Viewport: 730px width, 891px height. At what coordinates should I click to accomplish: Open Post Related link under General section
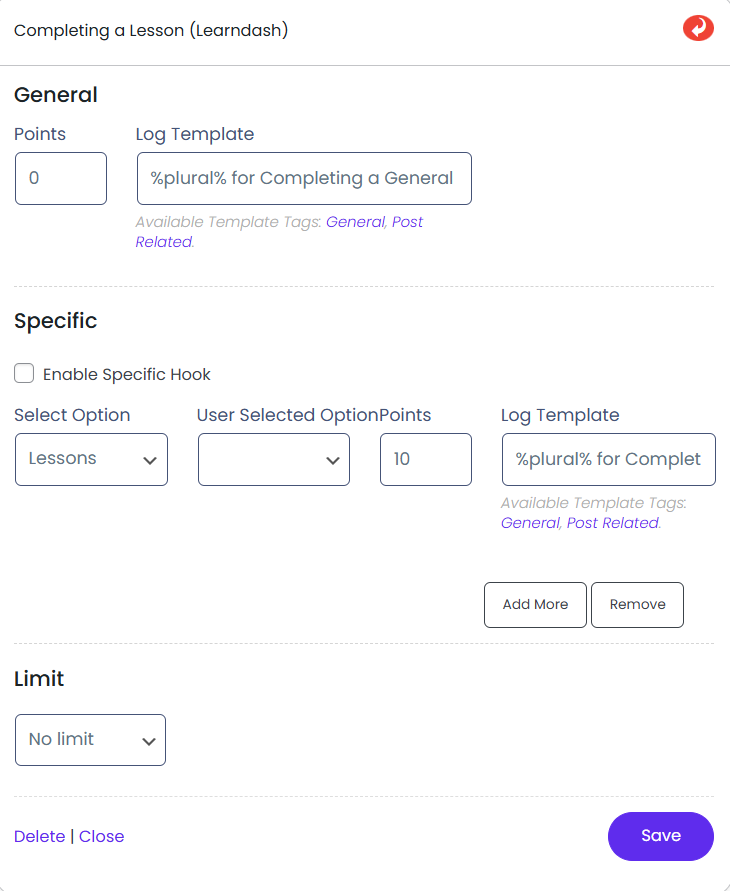(407, 222)
